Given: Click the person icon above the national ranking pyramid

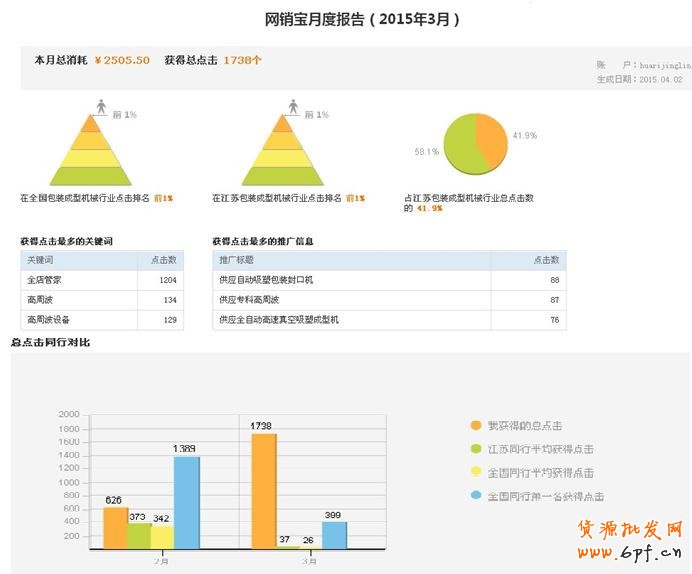Looking at the screenshot, I should pos(100,106).
